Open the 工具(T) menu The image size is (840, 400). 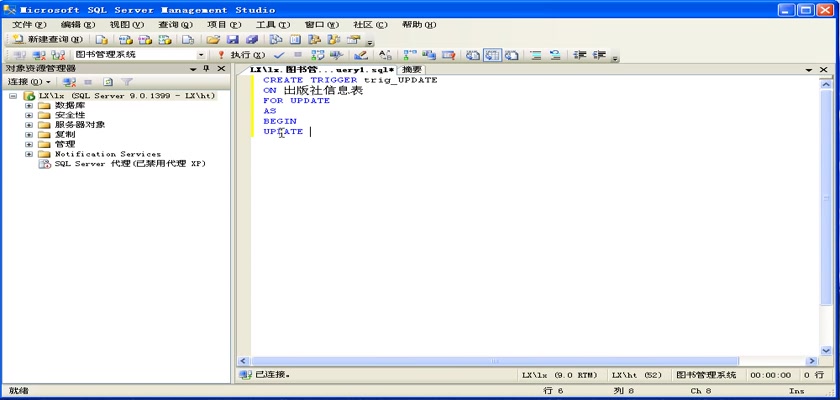pyautogui.click(x=273, y=25)
